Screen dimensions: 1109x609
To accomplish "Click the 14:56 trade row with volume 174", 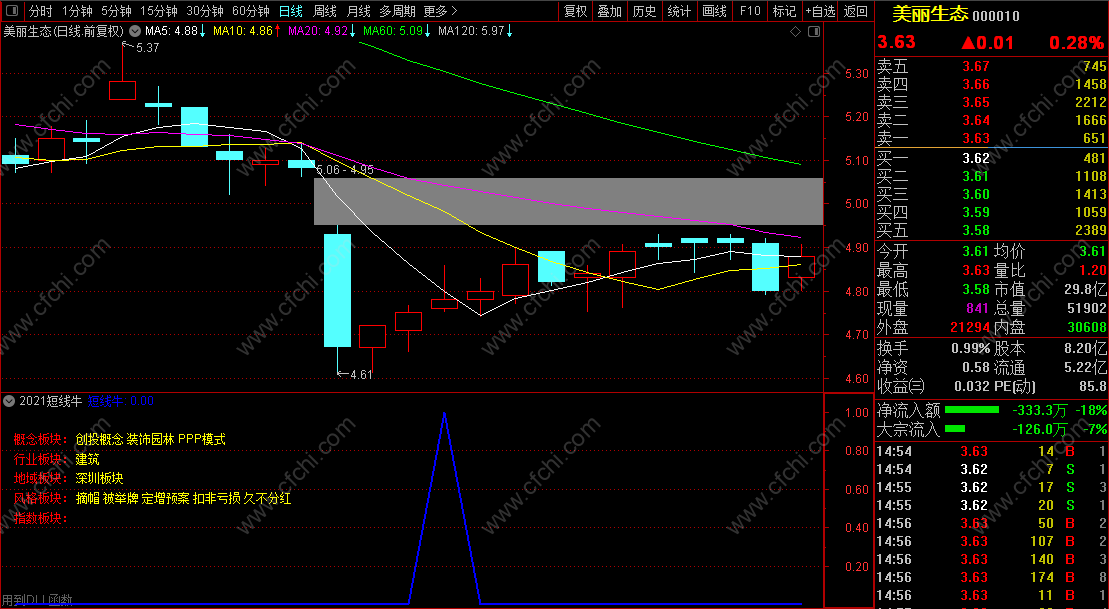I will click(x=992, y=577).
